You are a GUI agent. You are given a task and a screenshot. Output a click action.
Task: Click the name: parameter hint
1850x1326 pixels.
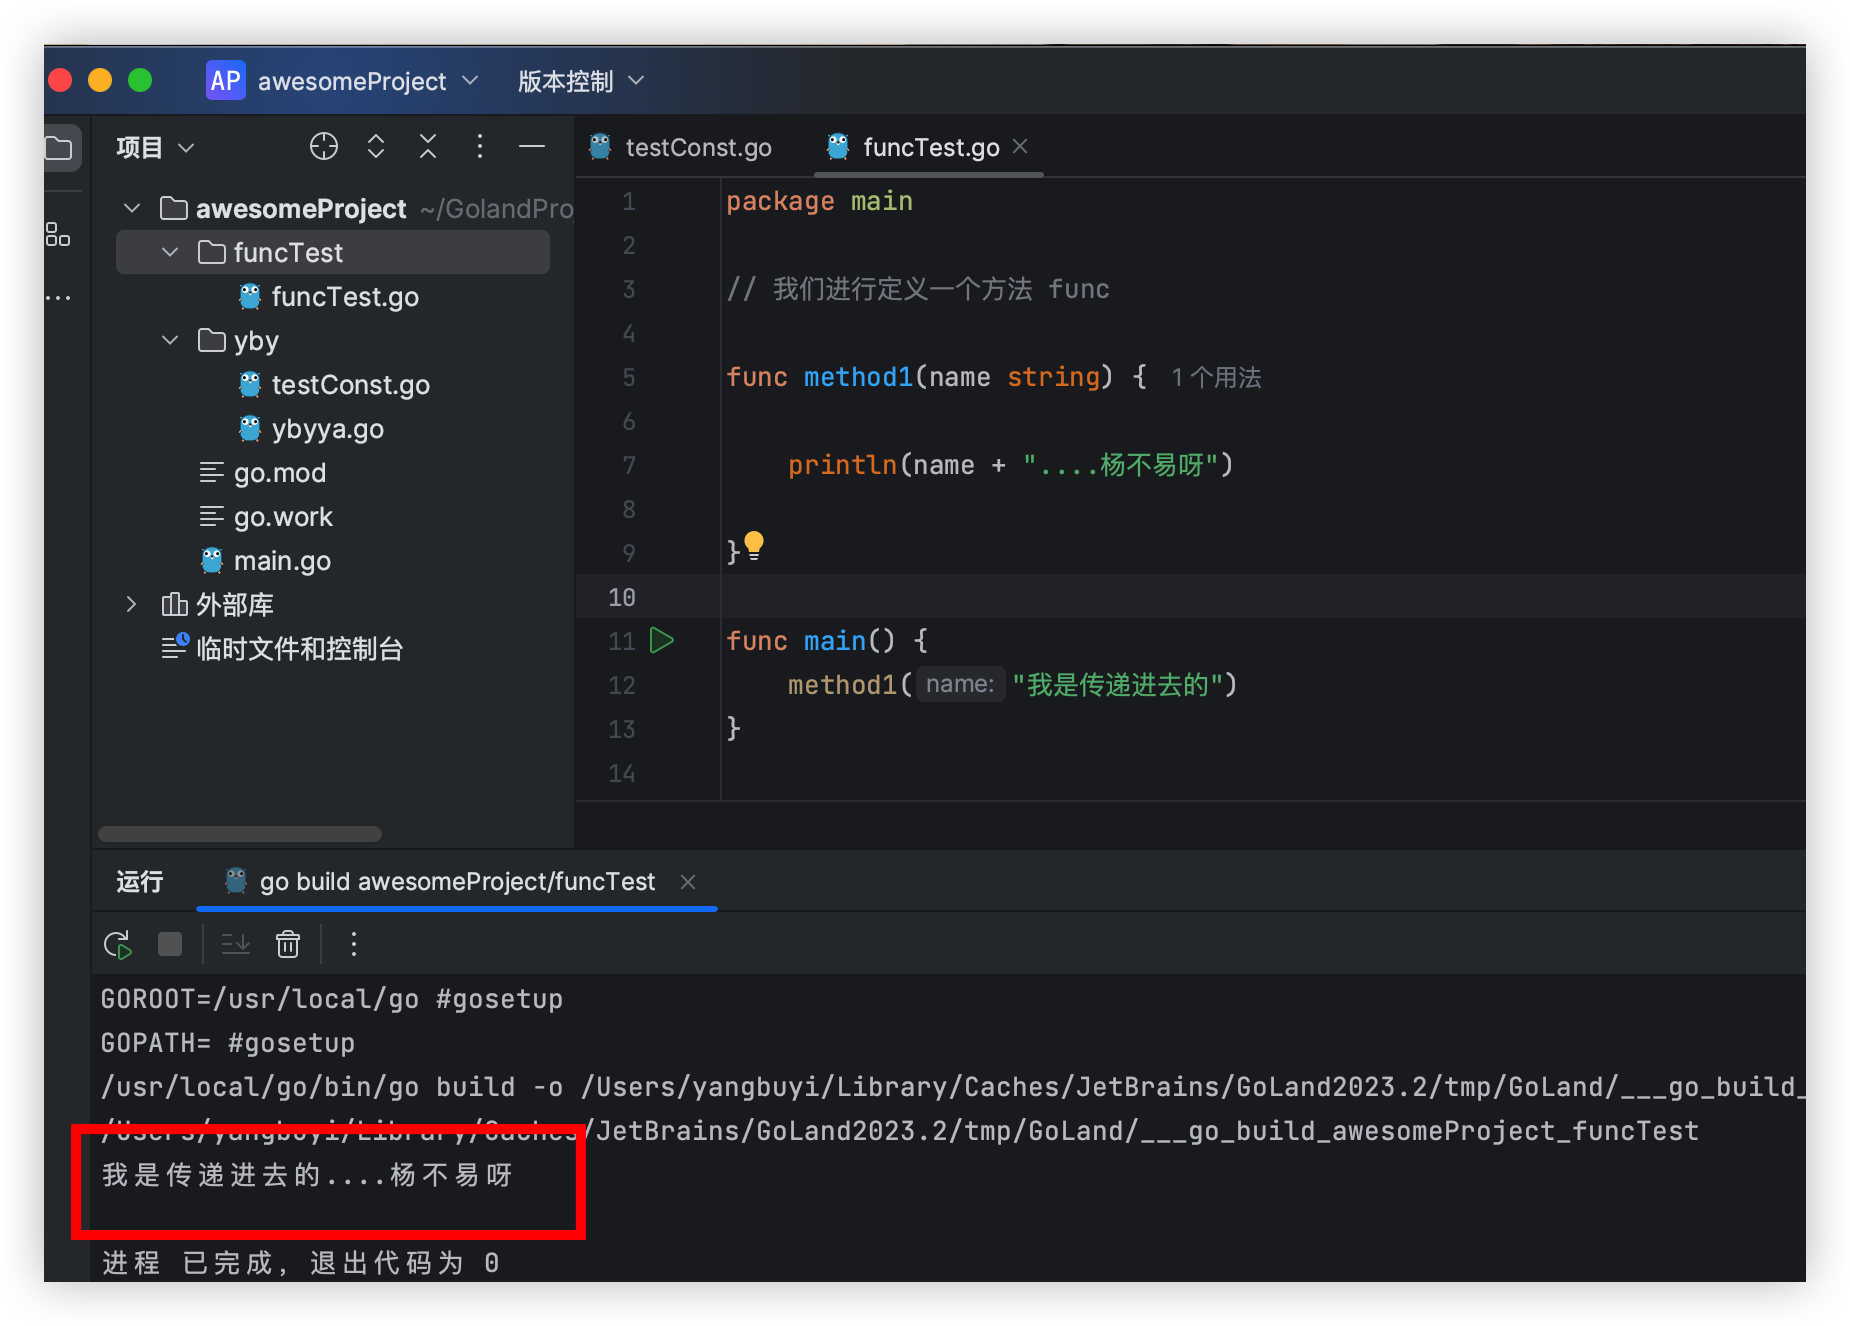pos(960,684)
